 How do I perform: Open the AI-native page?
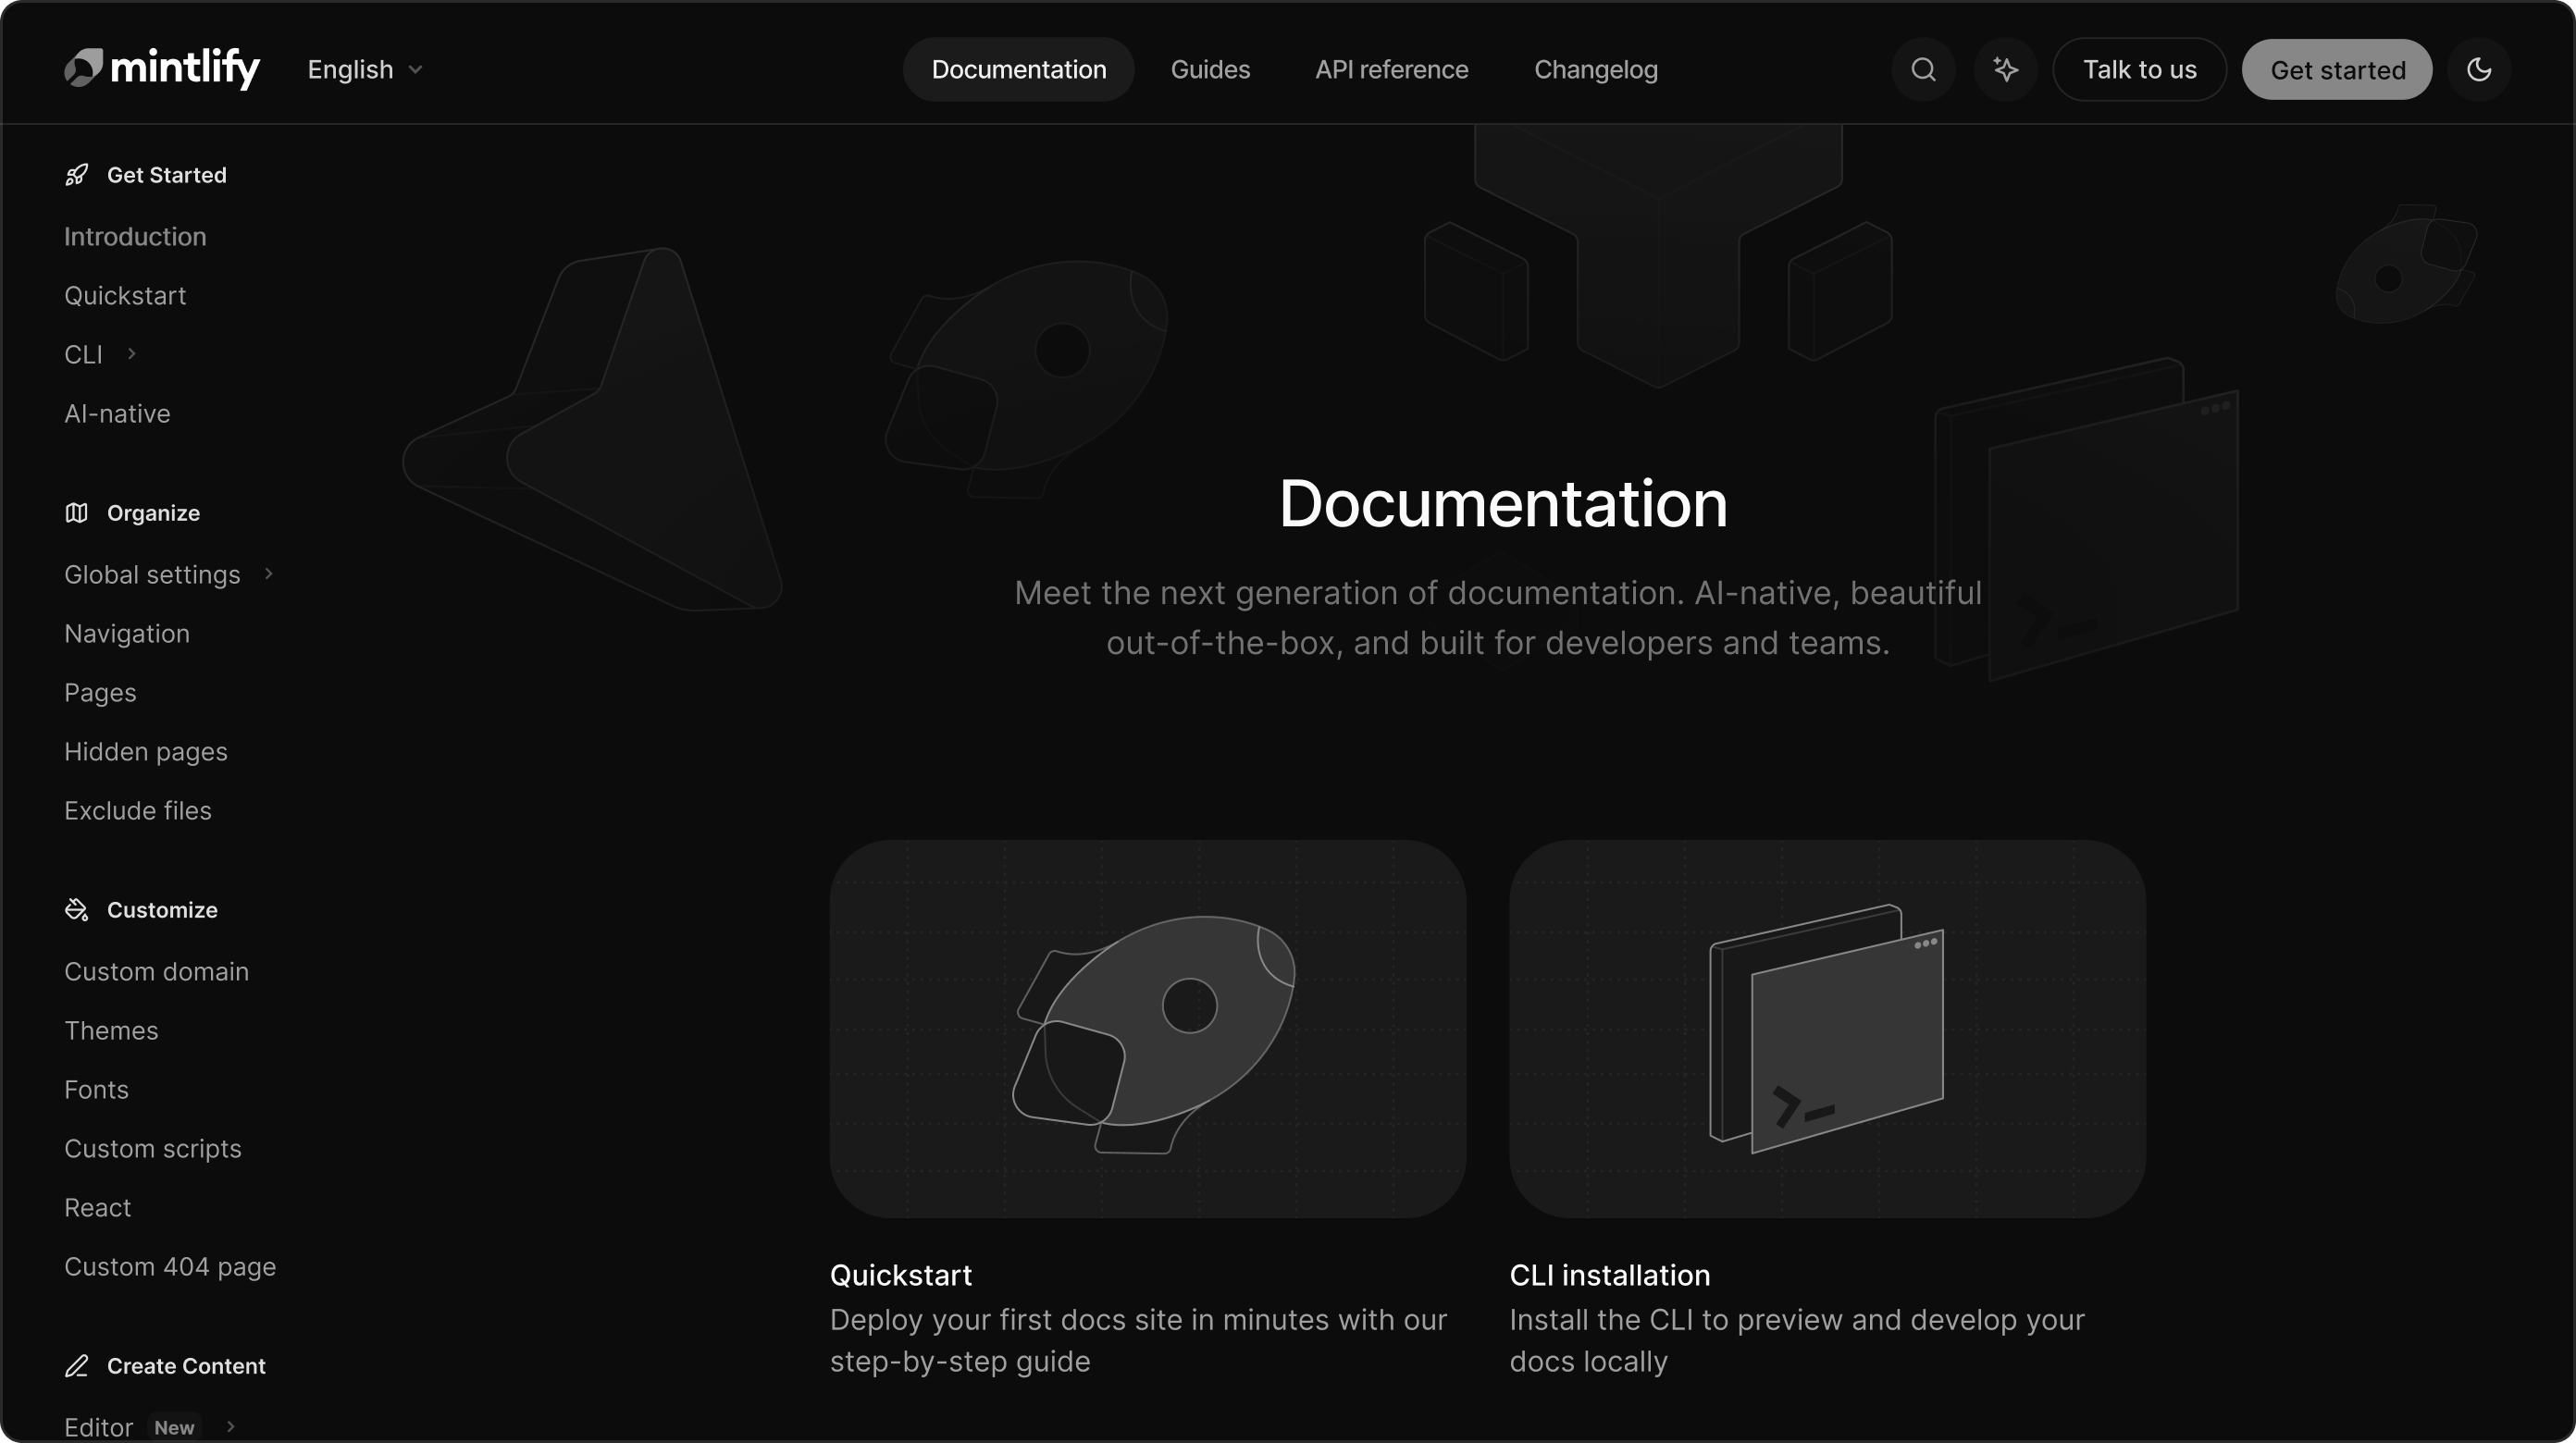point(117,414)
